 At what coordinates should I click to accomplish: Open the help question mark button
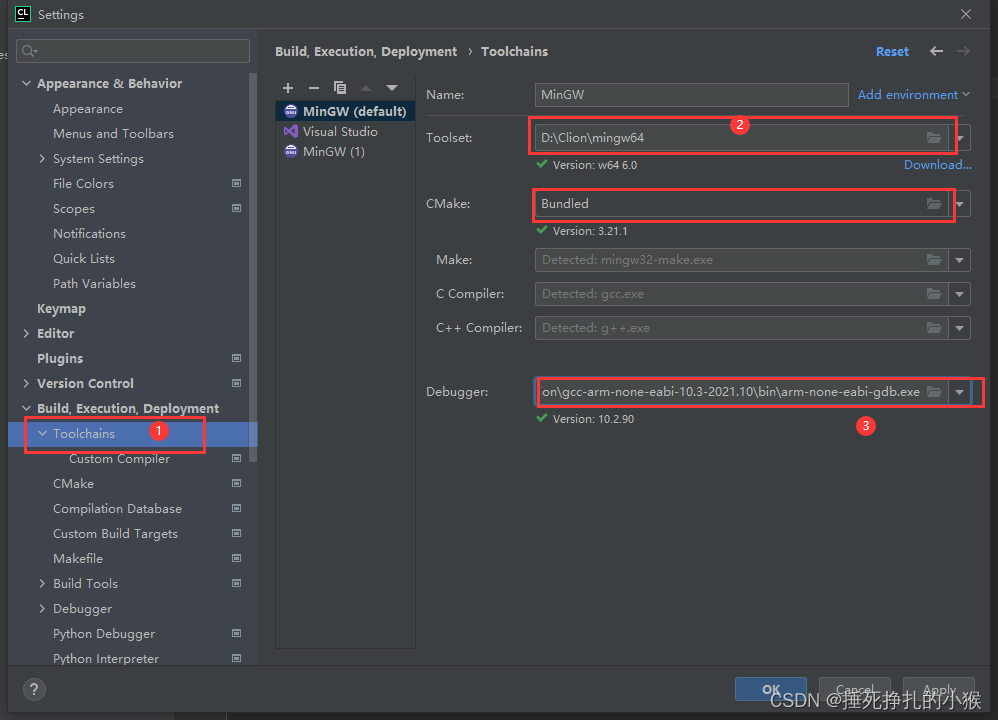tap(34, 689)
